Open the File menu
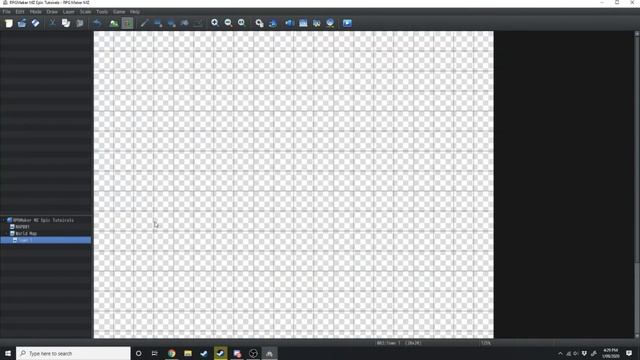Viewport: 640px width, 360px height. point(7,12)
